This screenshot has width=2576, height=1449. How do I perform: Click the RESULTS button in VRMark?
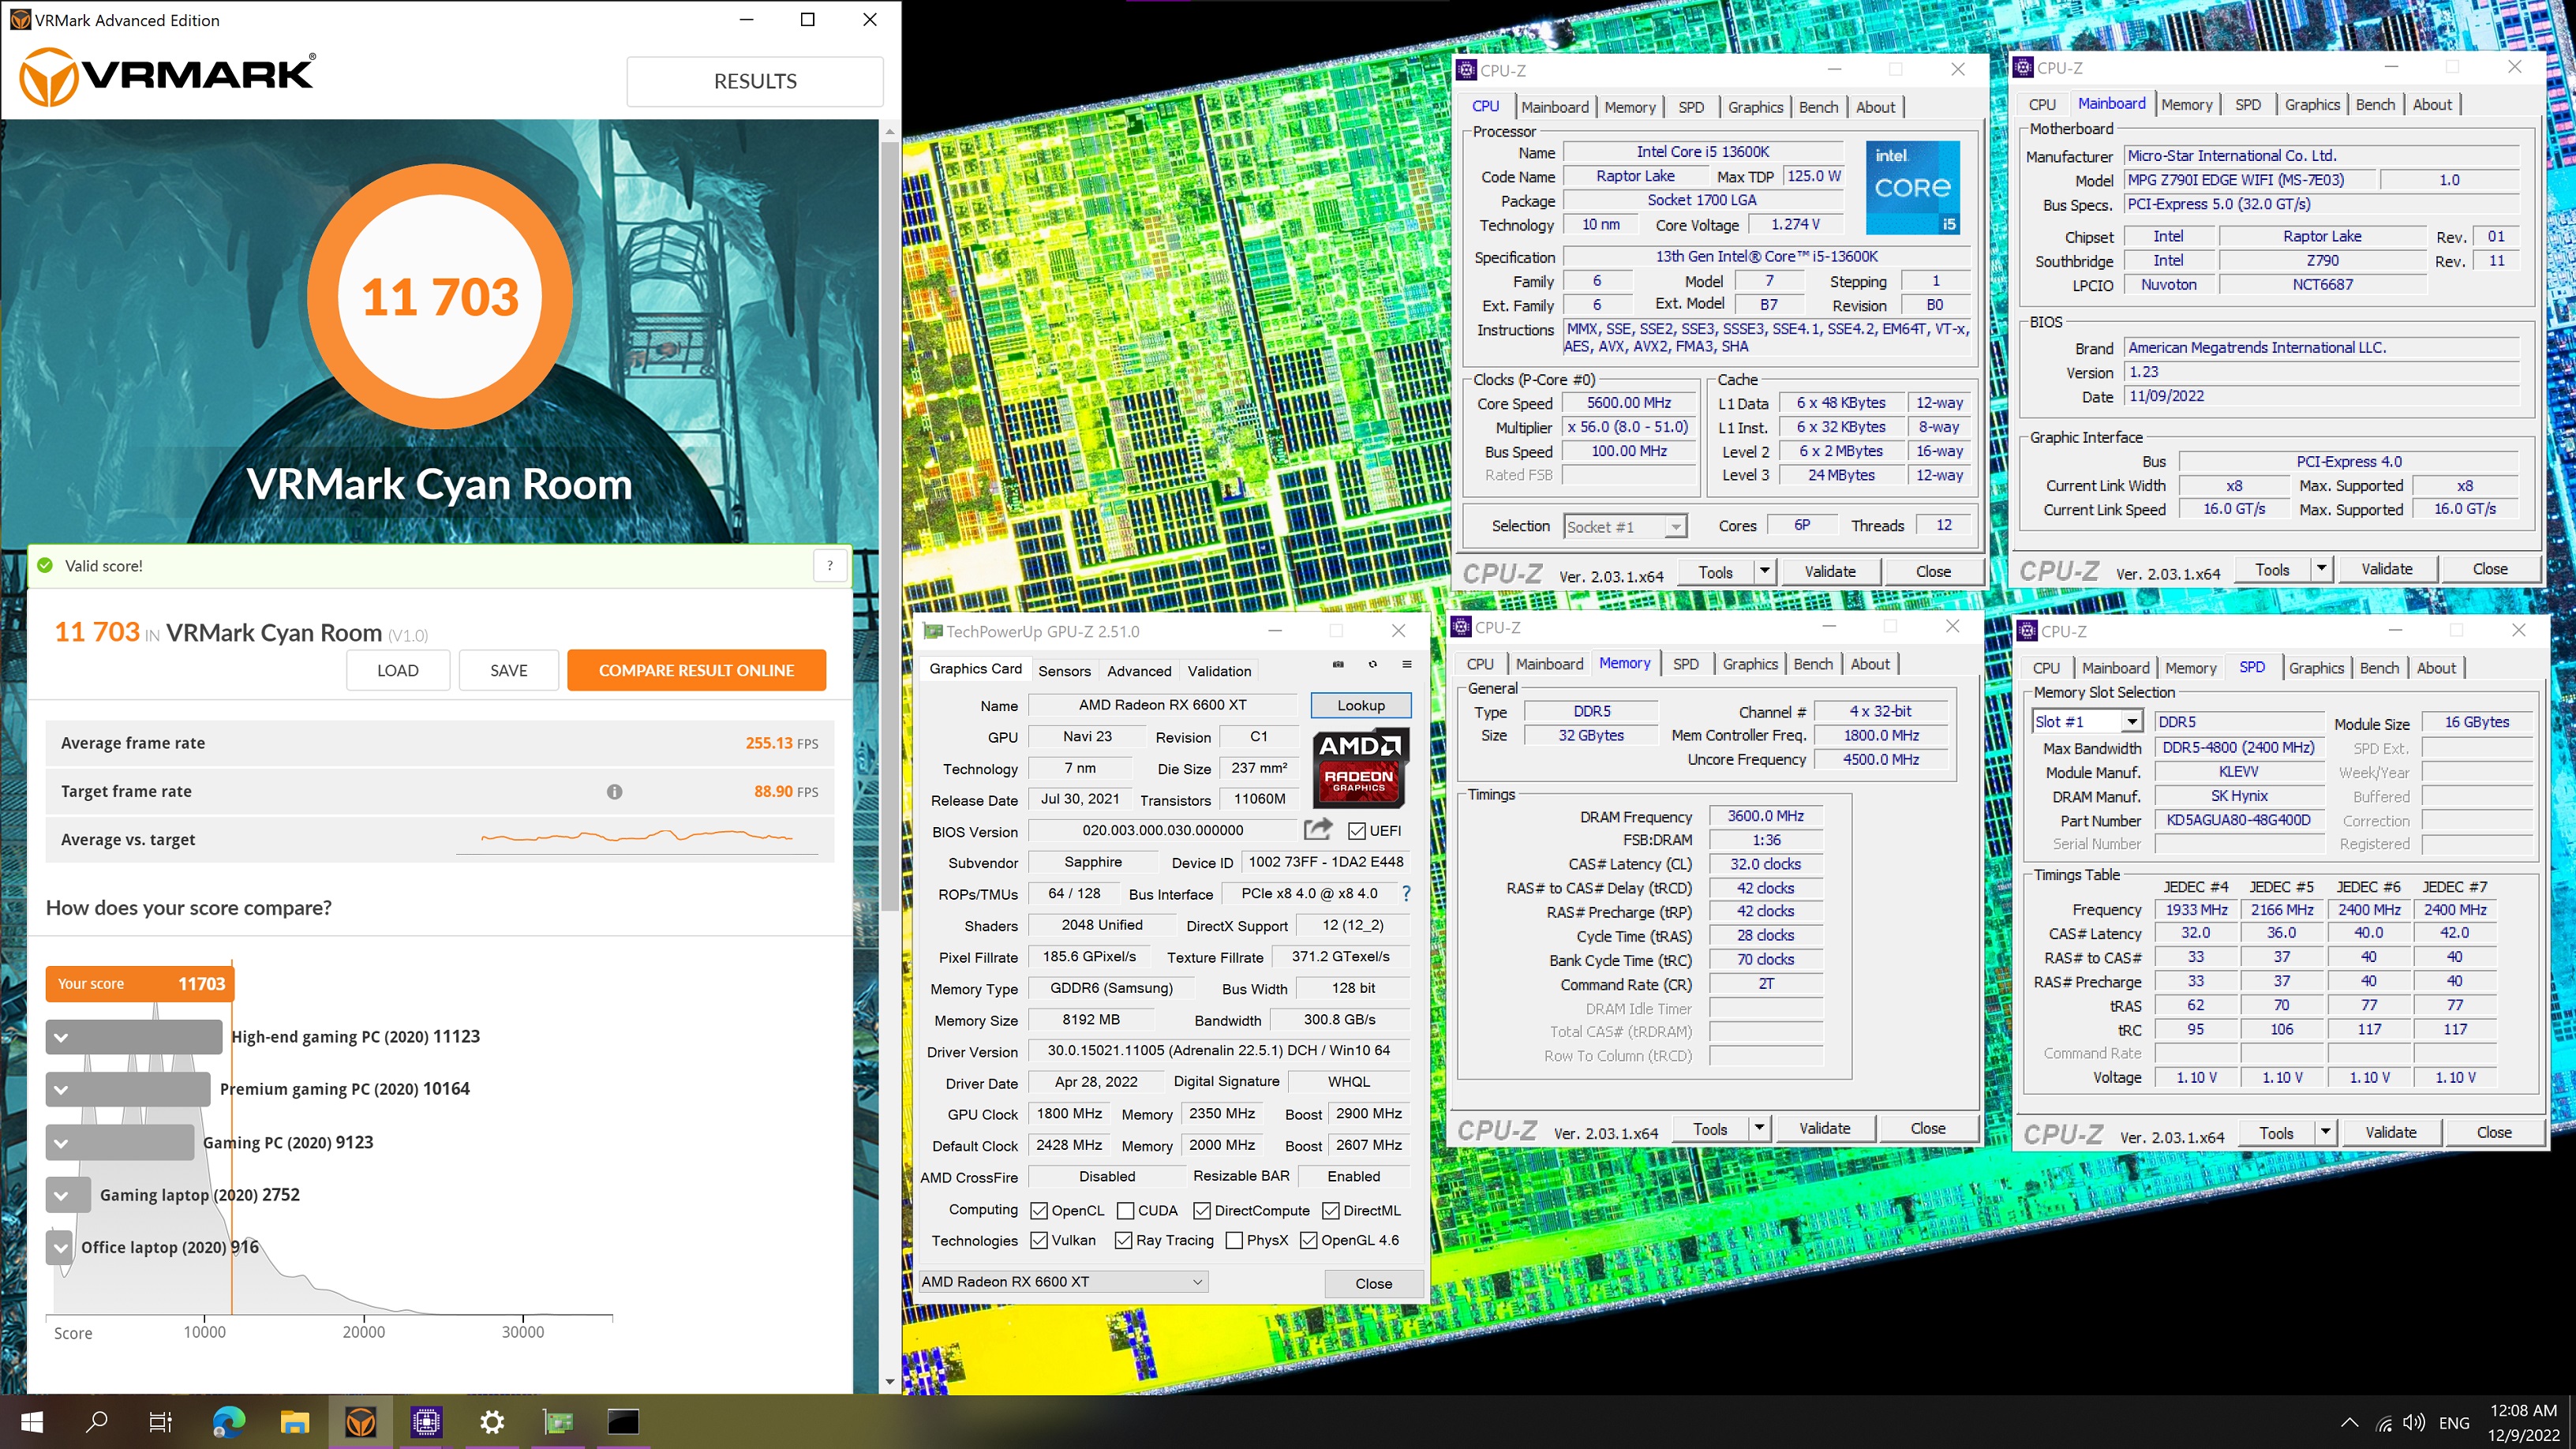pos(755,81)
